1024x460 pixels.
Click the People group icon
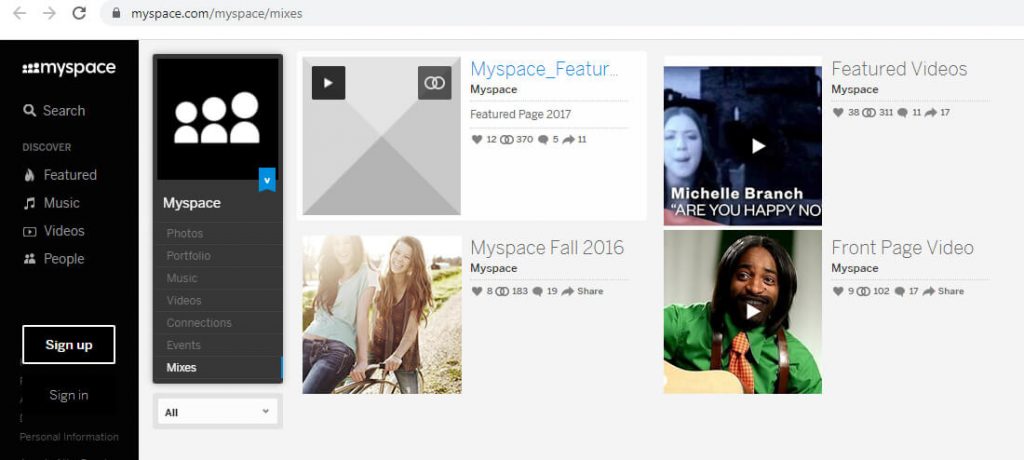(x=29, y=259)
